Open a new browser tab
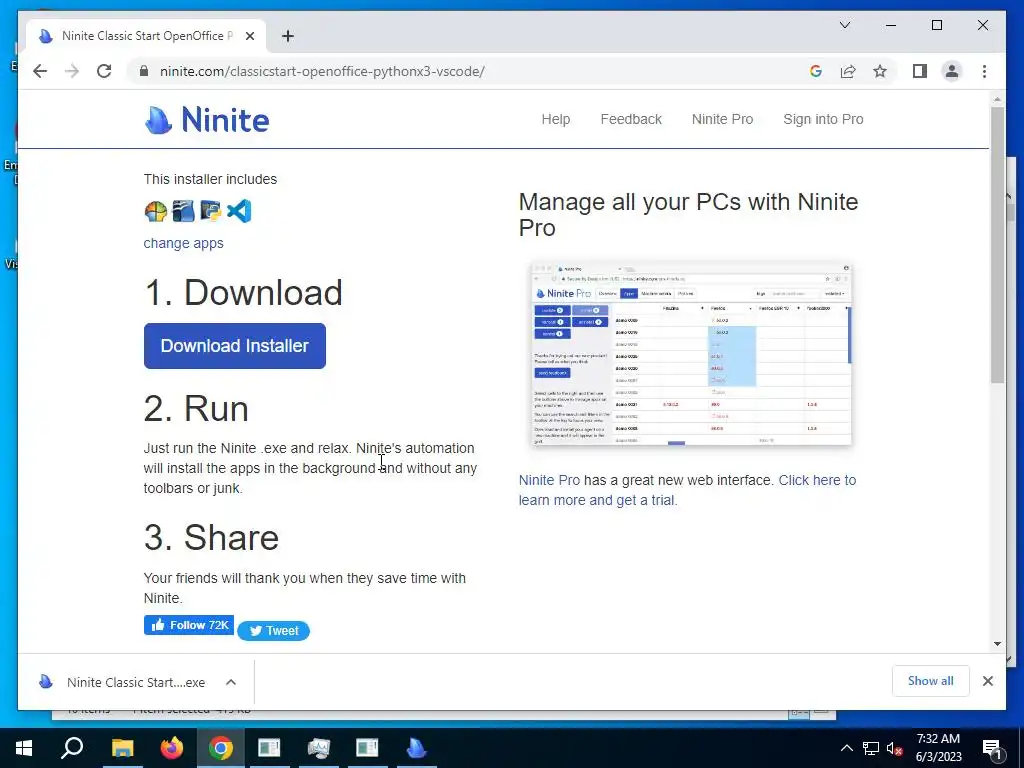The height and width of the screenshot is (768, 1024). click(x=288, y=36)
